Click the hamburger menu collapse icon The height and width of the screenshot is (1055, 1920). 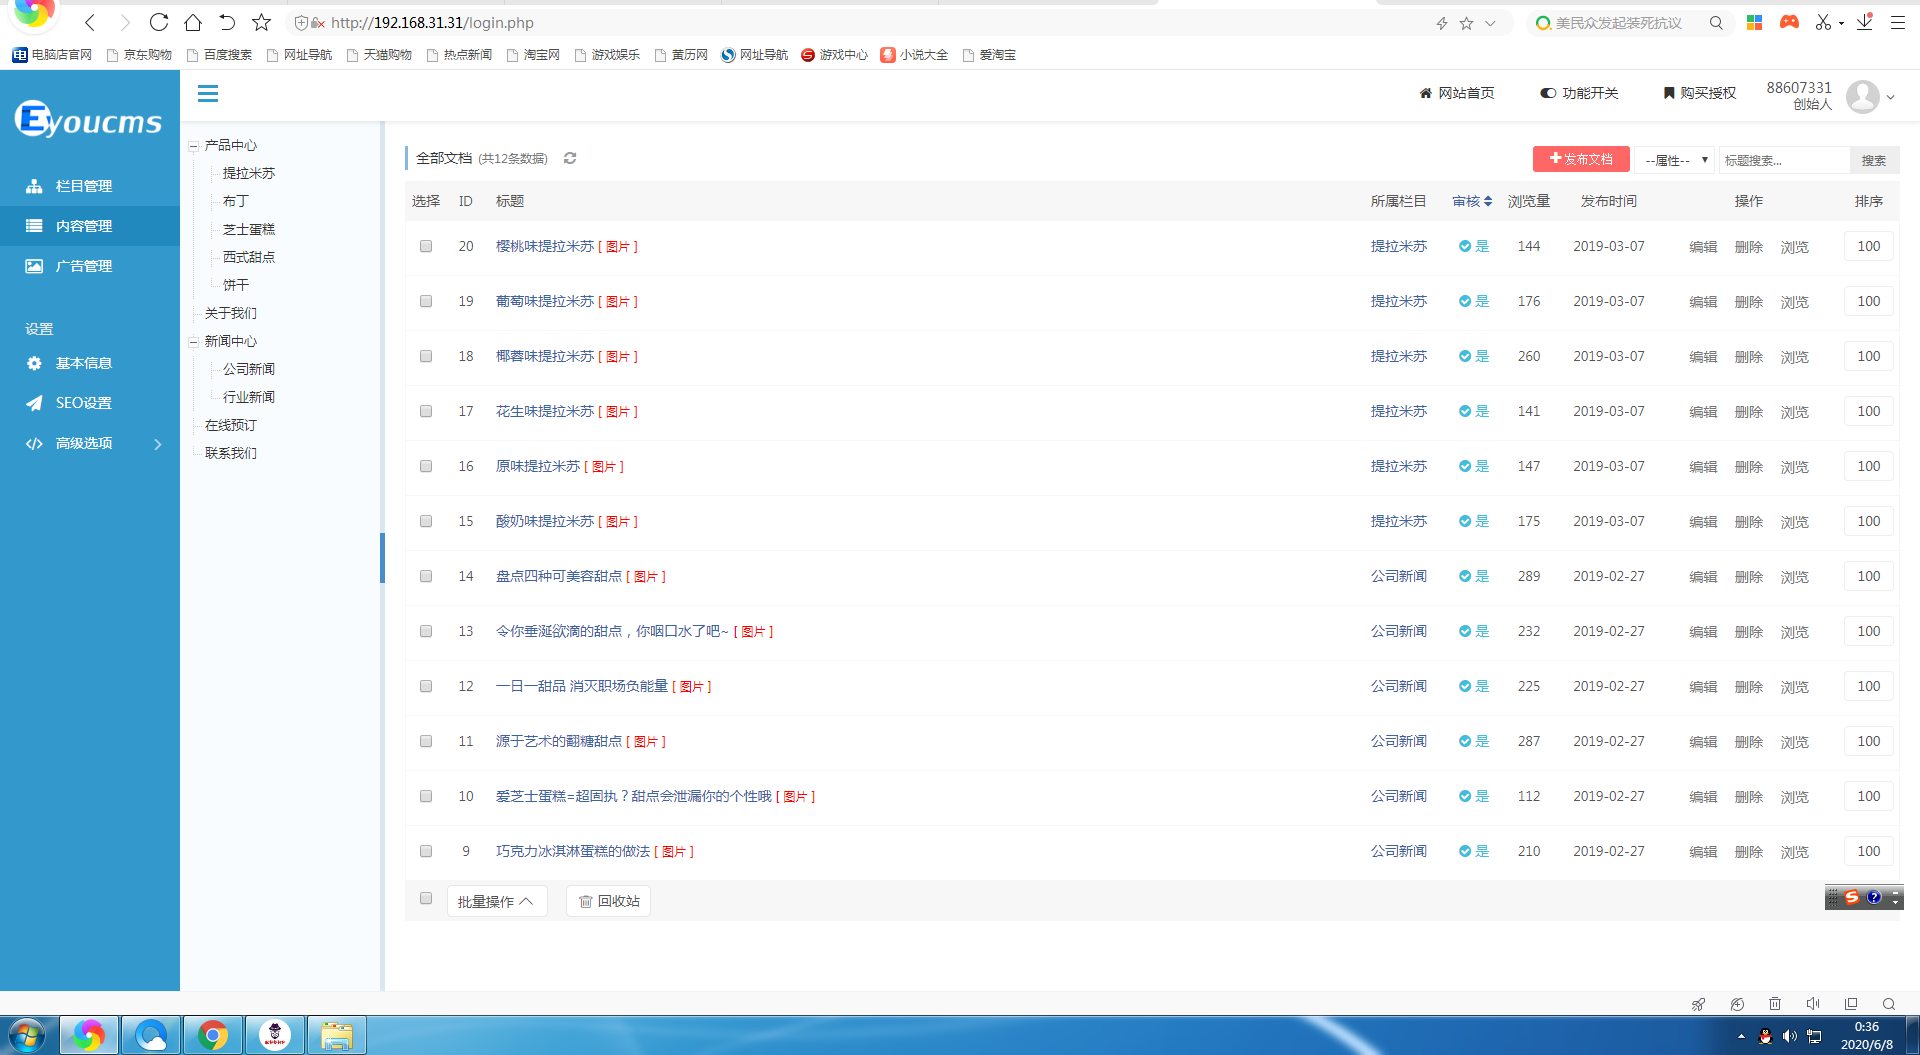coord(208,94)
